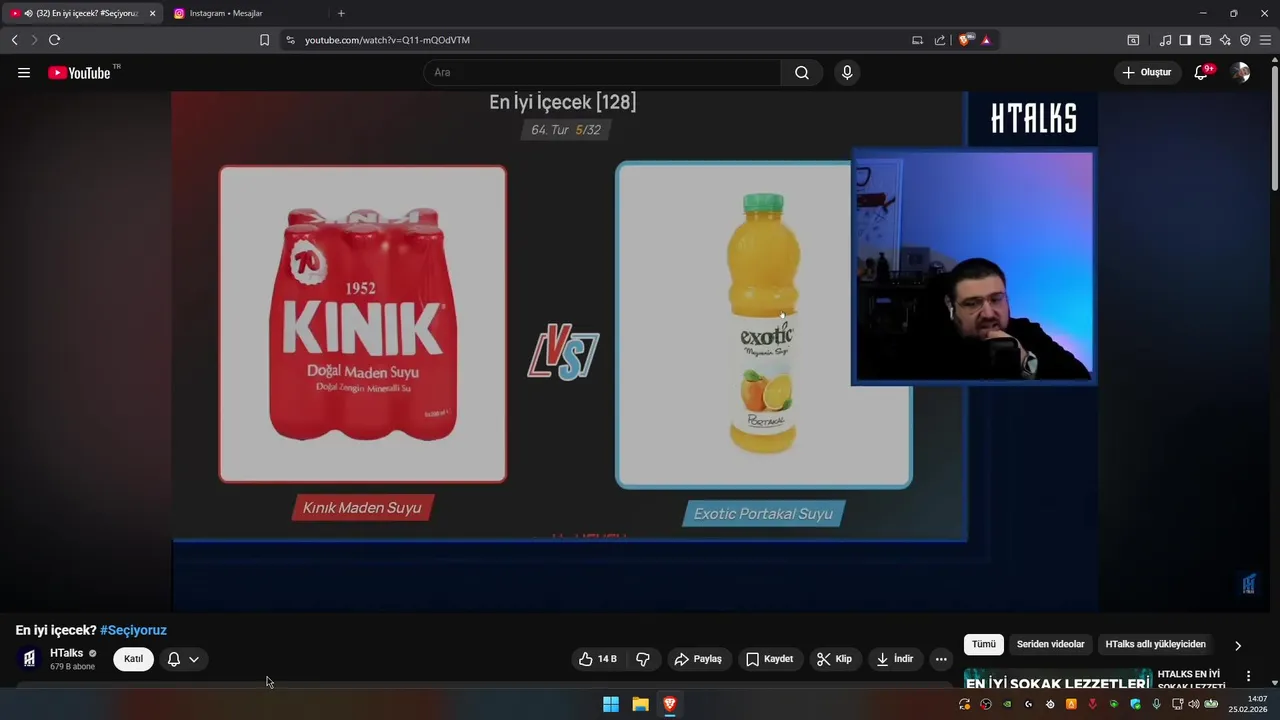Open the network tray icon
This screenshot has width=1280, height=720.
[1178, 704]
